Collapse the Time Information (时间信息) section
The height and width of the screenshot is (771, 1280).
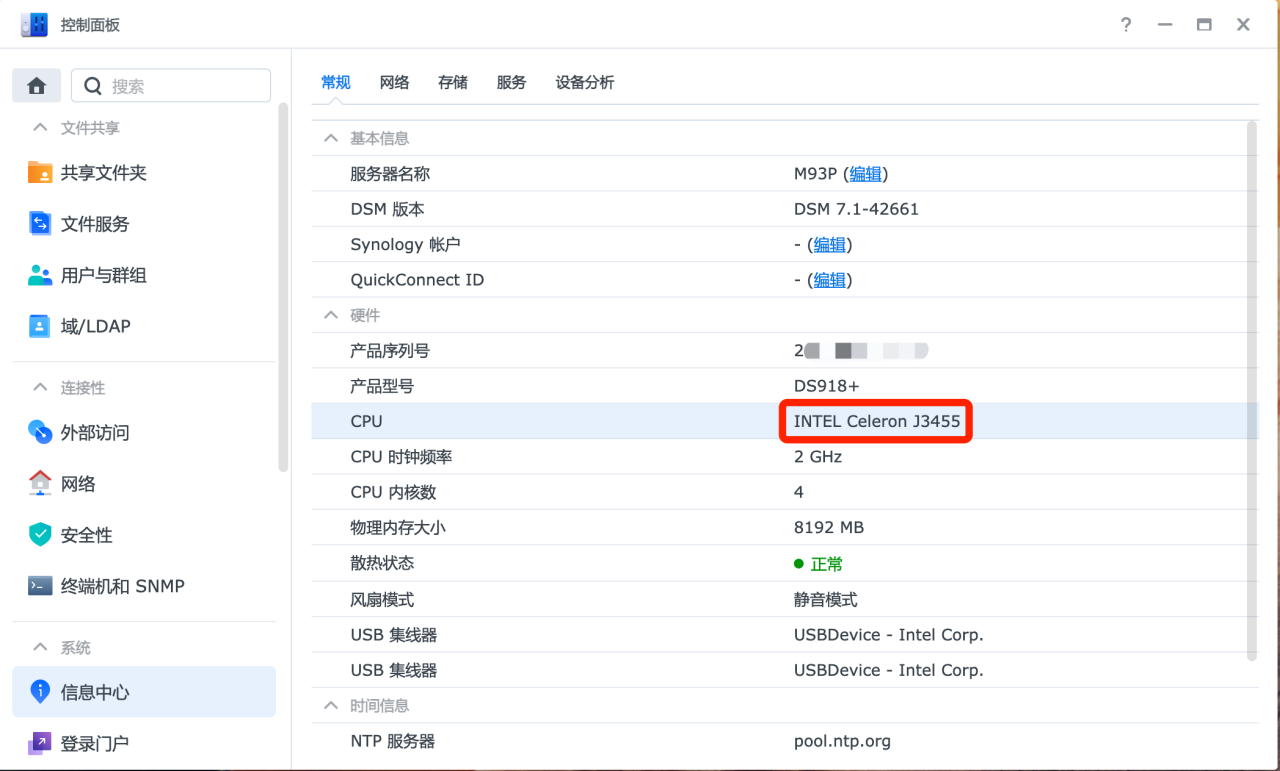point(330,705)
